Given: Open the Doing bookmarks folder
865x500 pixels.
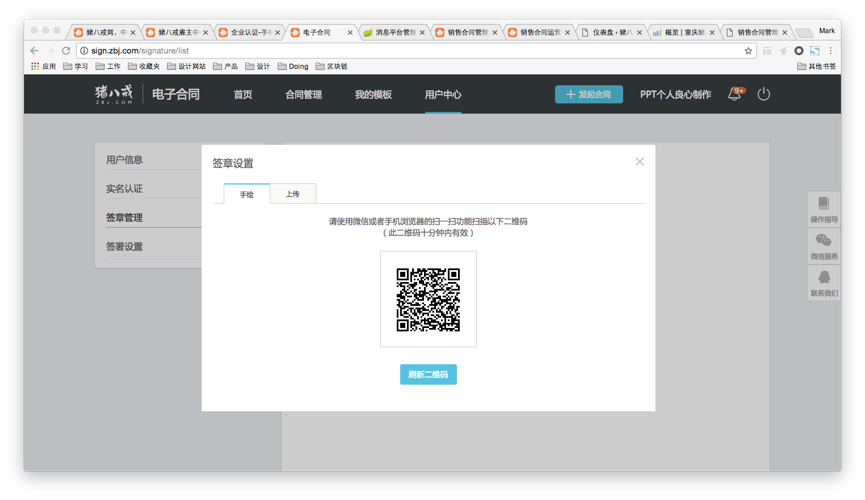Looking at the screenshot, I should [x=293, y=66].
